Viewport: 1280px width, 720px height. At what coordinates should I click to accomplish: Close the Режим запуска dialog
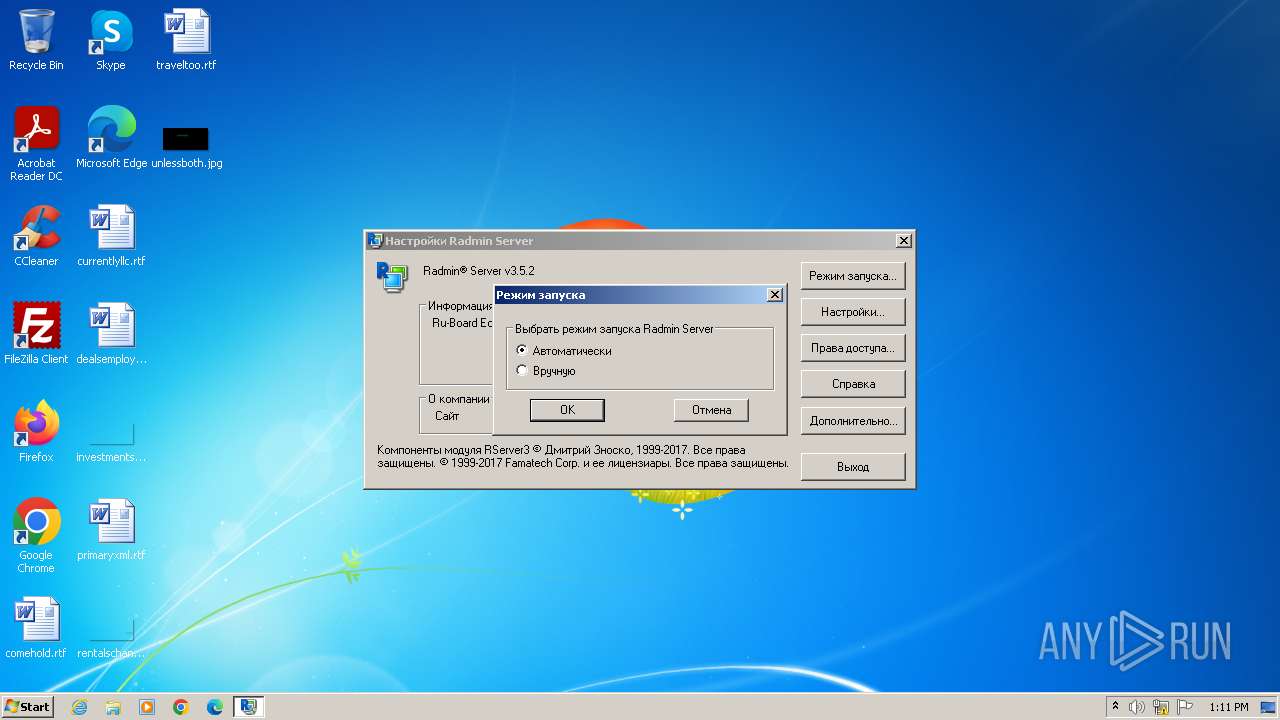point(774,295)
